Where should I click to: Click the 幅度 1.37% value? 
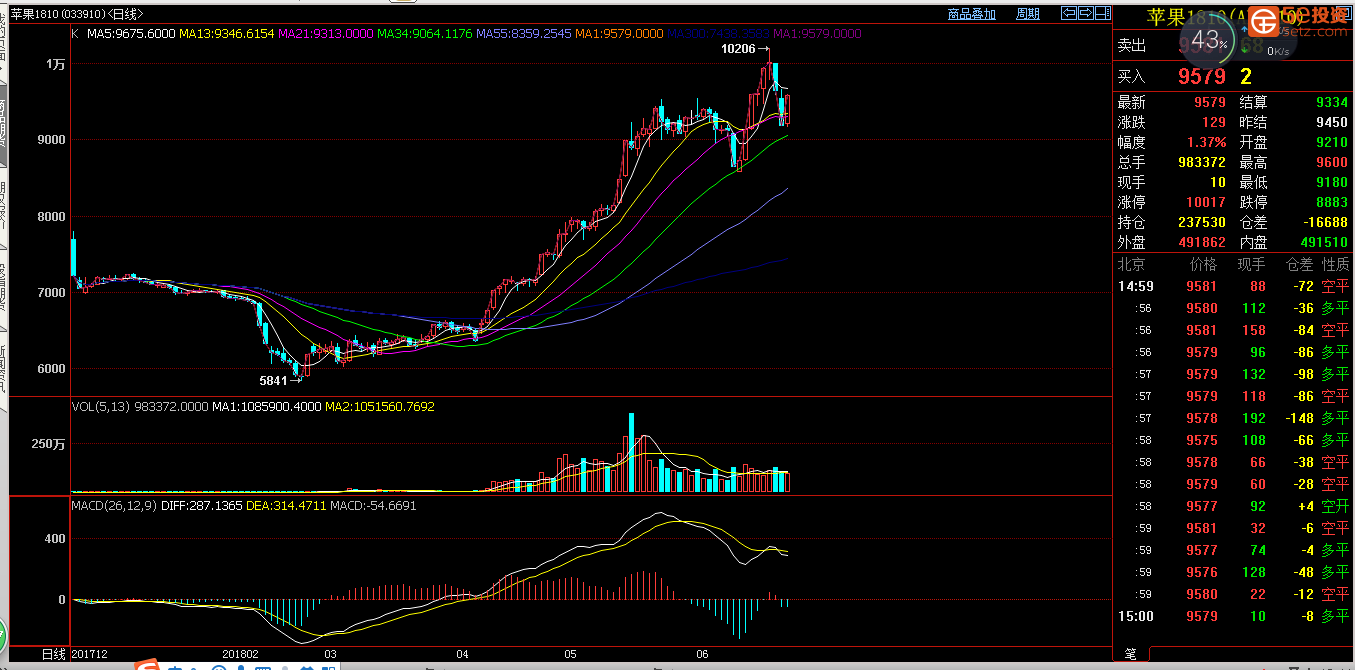[1206, 142]
